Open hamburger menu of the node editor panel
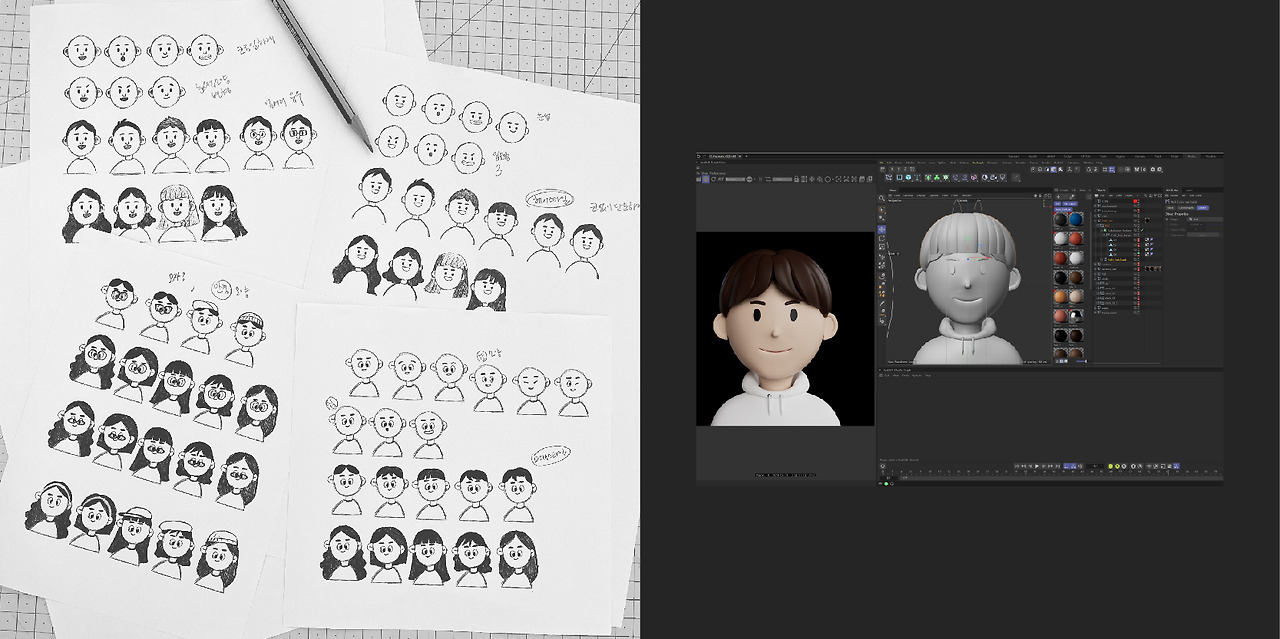 [881, 375]
